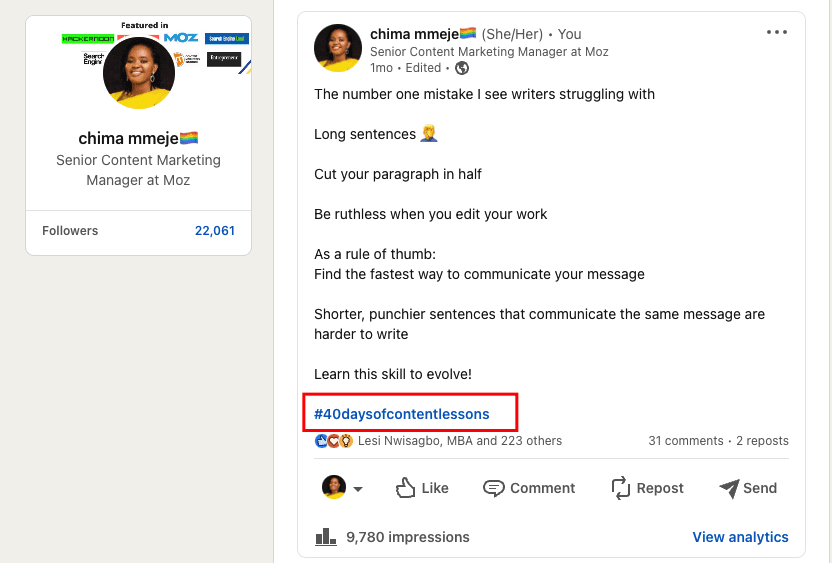Open View analytics link

click(x=740, y=537)
